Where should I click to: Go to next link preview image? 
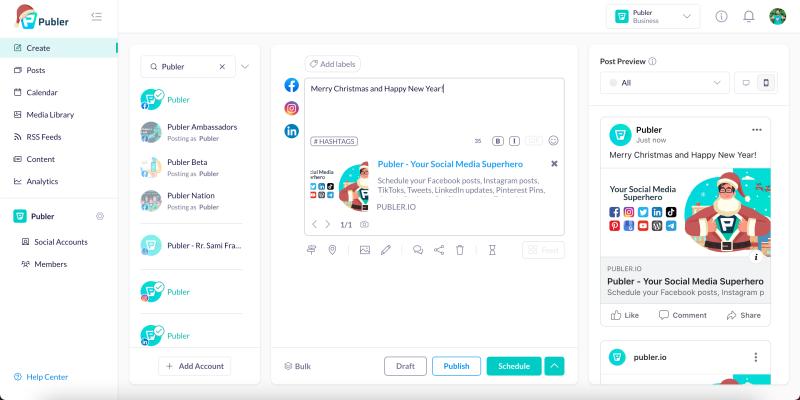(328, 224)
